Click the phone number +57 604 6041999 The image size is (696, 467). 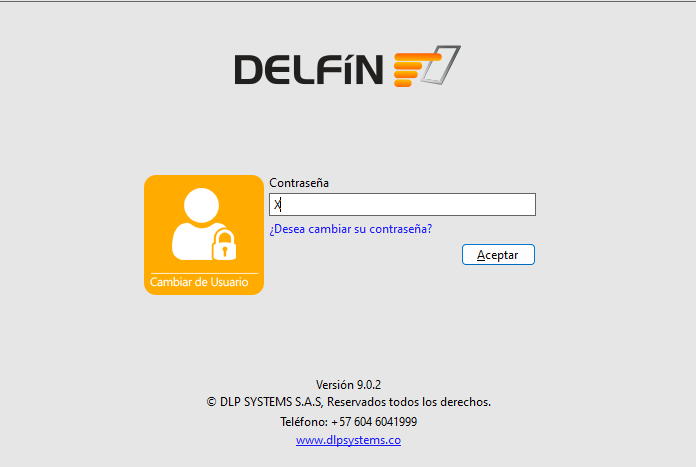click(374, 422)
